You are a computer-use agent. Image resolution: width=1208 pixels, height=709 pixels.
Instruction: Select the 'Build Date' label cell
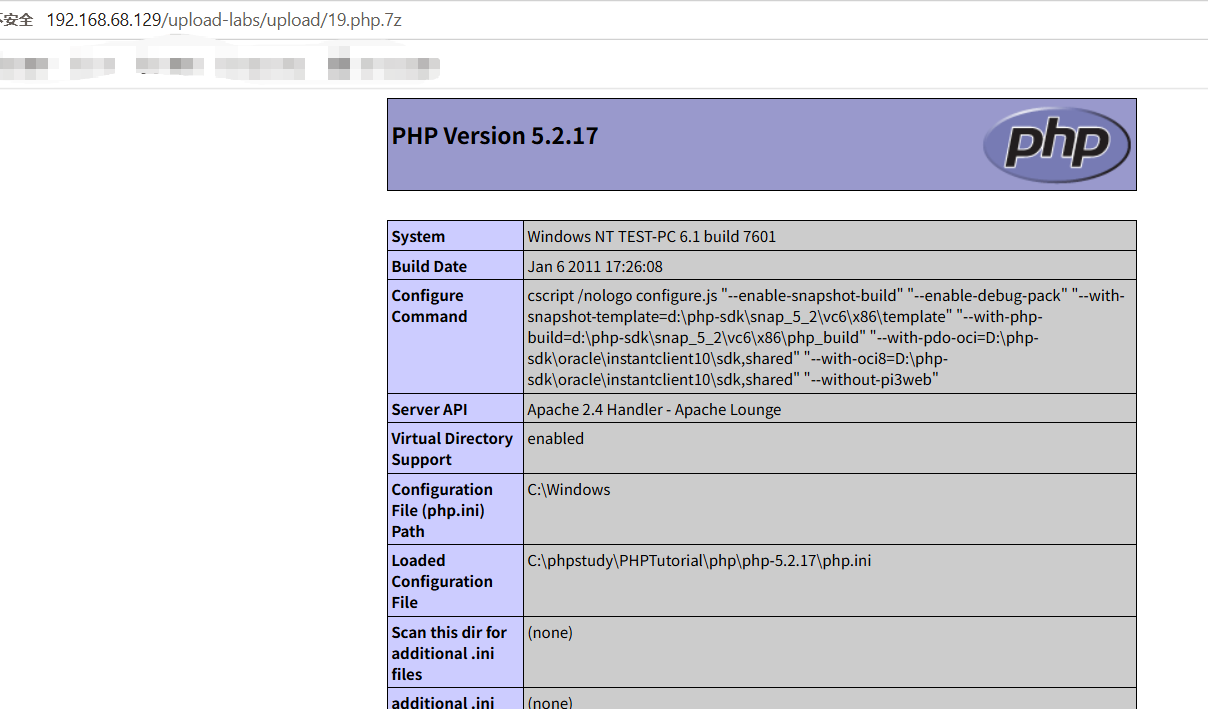point(455,266)
